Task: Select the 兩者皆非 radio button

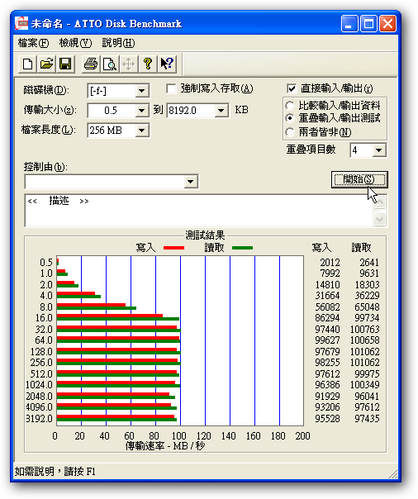Action: [290, 132]
